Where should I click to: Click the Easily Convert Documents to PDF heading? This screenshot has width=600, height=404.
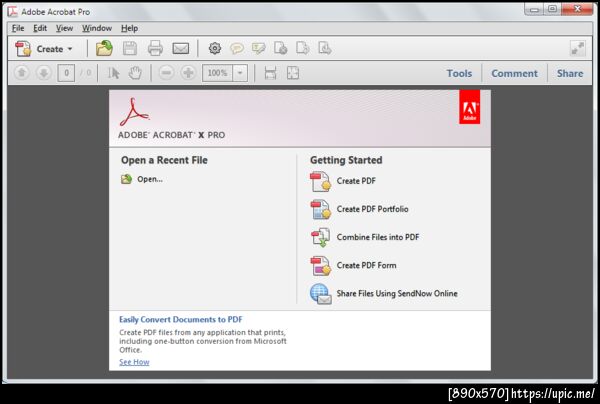(181, 319)
